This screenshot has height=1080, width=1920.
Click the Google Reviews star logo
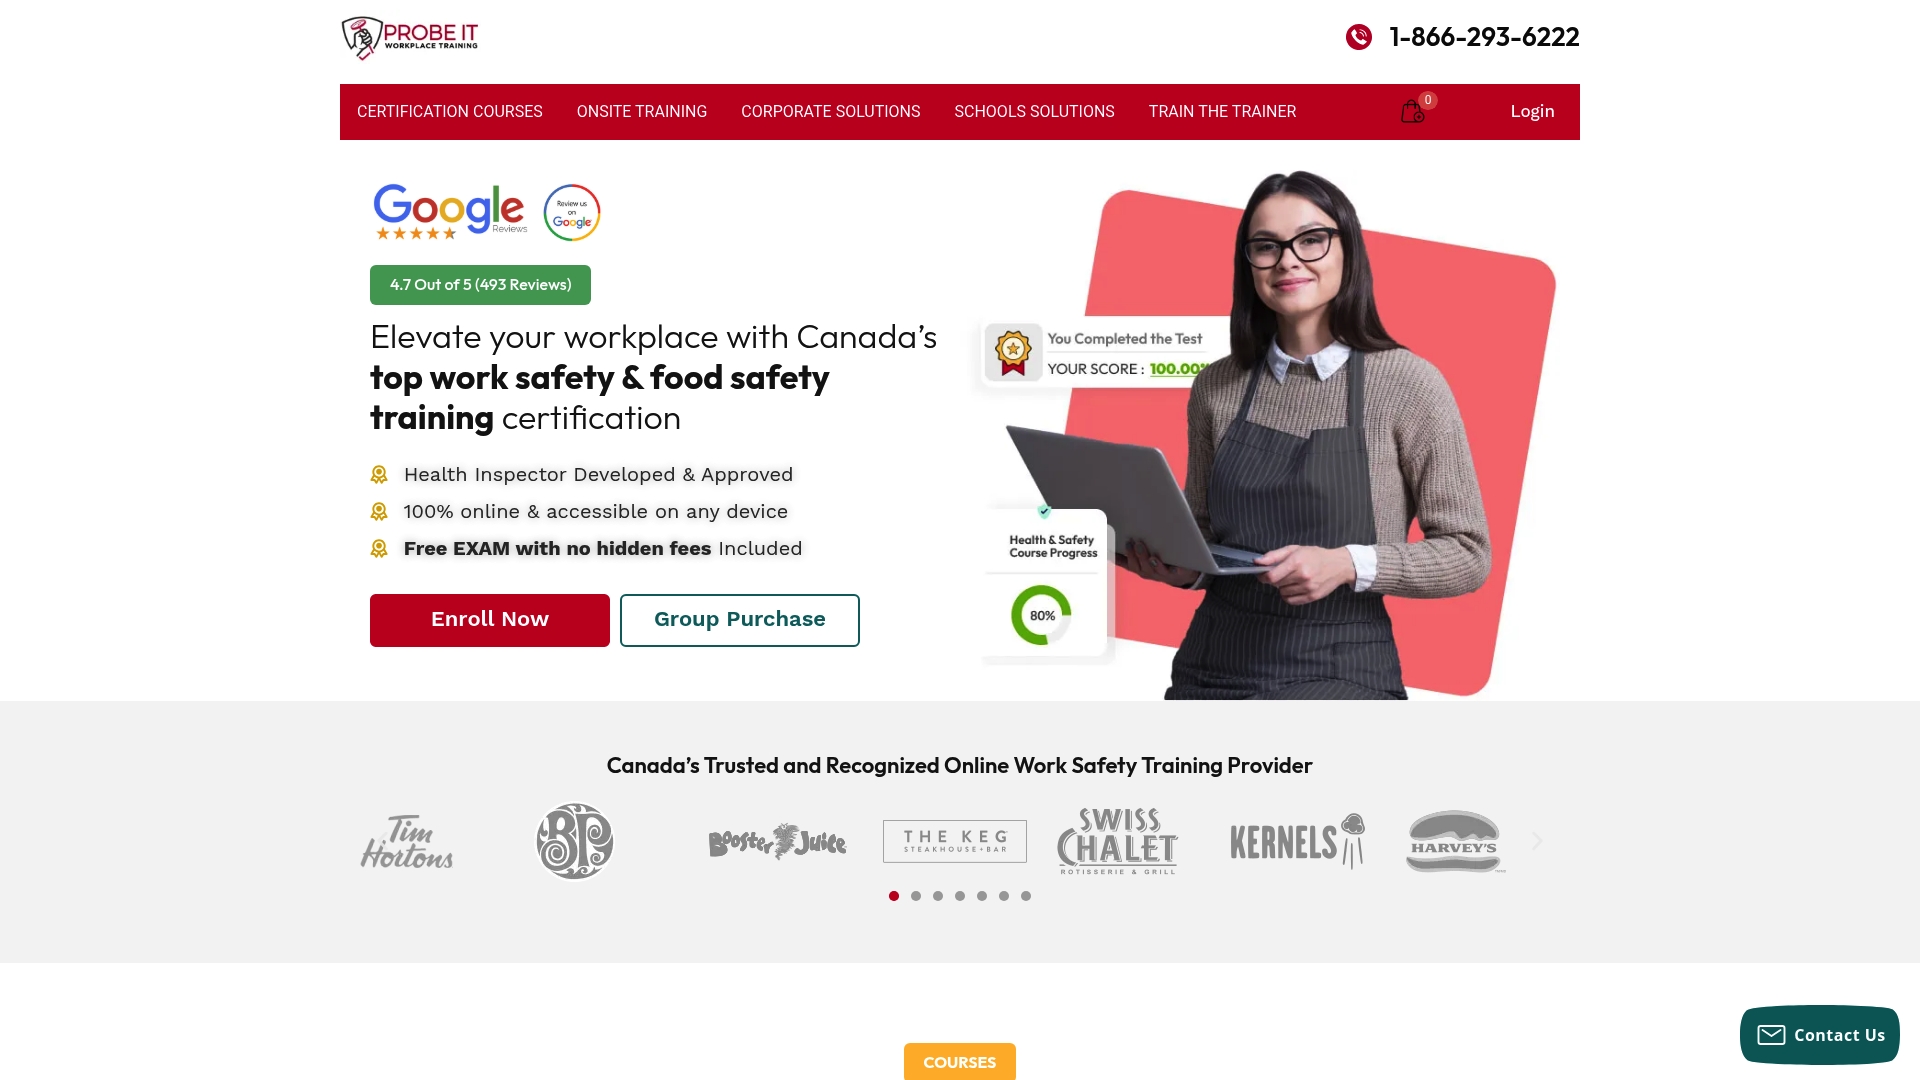449,212
